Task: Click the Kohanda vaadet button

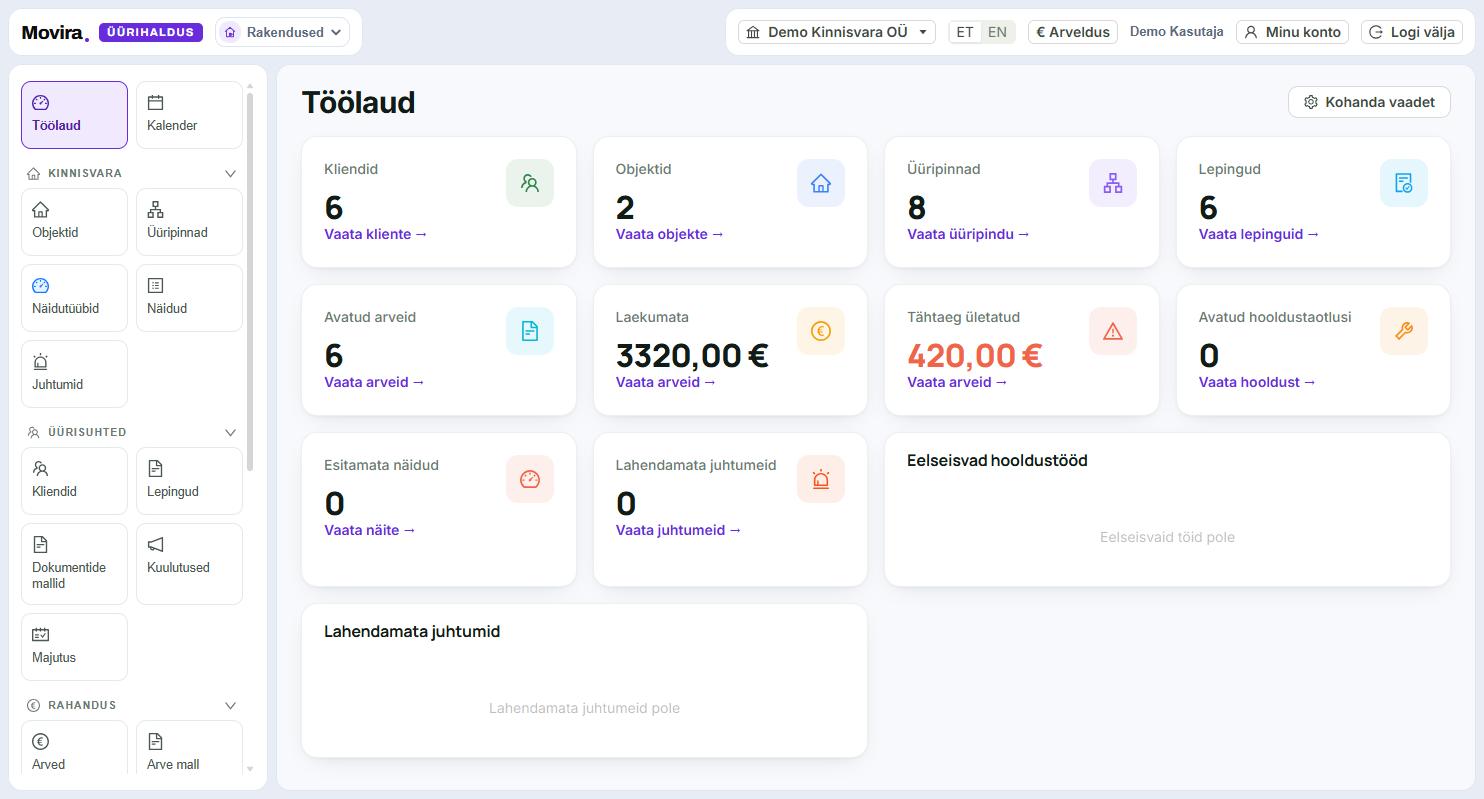Action: tap(1369, 102)
